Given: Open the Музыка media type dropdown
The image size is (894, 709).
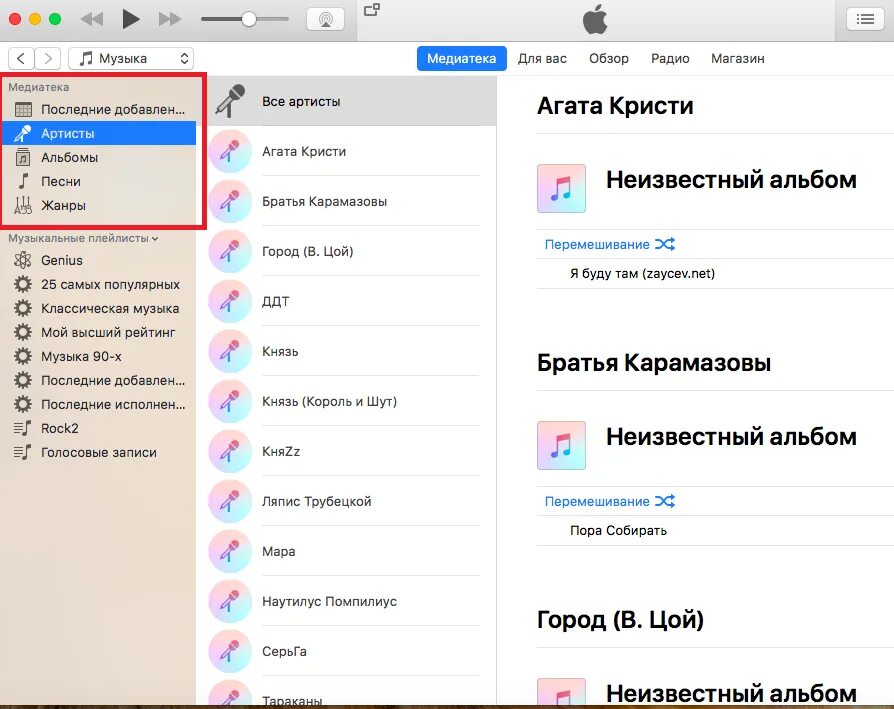Looking at the screenshot, I should 131,58.
